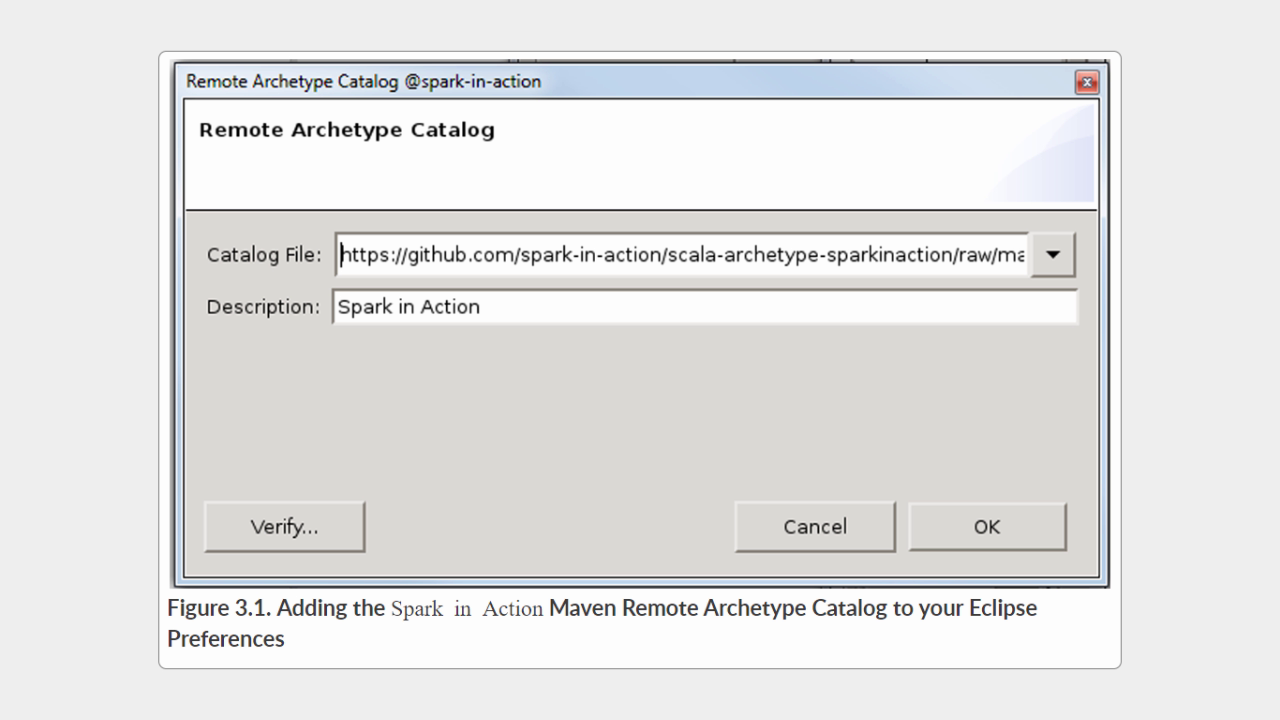Close the Remote Archetype Catalog dialog
The width and height of the screenshot is (1280, 720).
(1086, 82)
